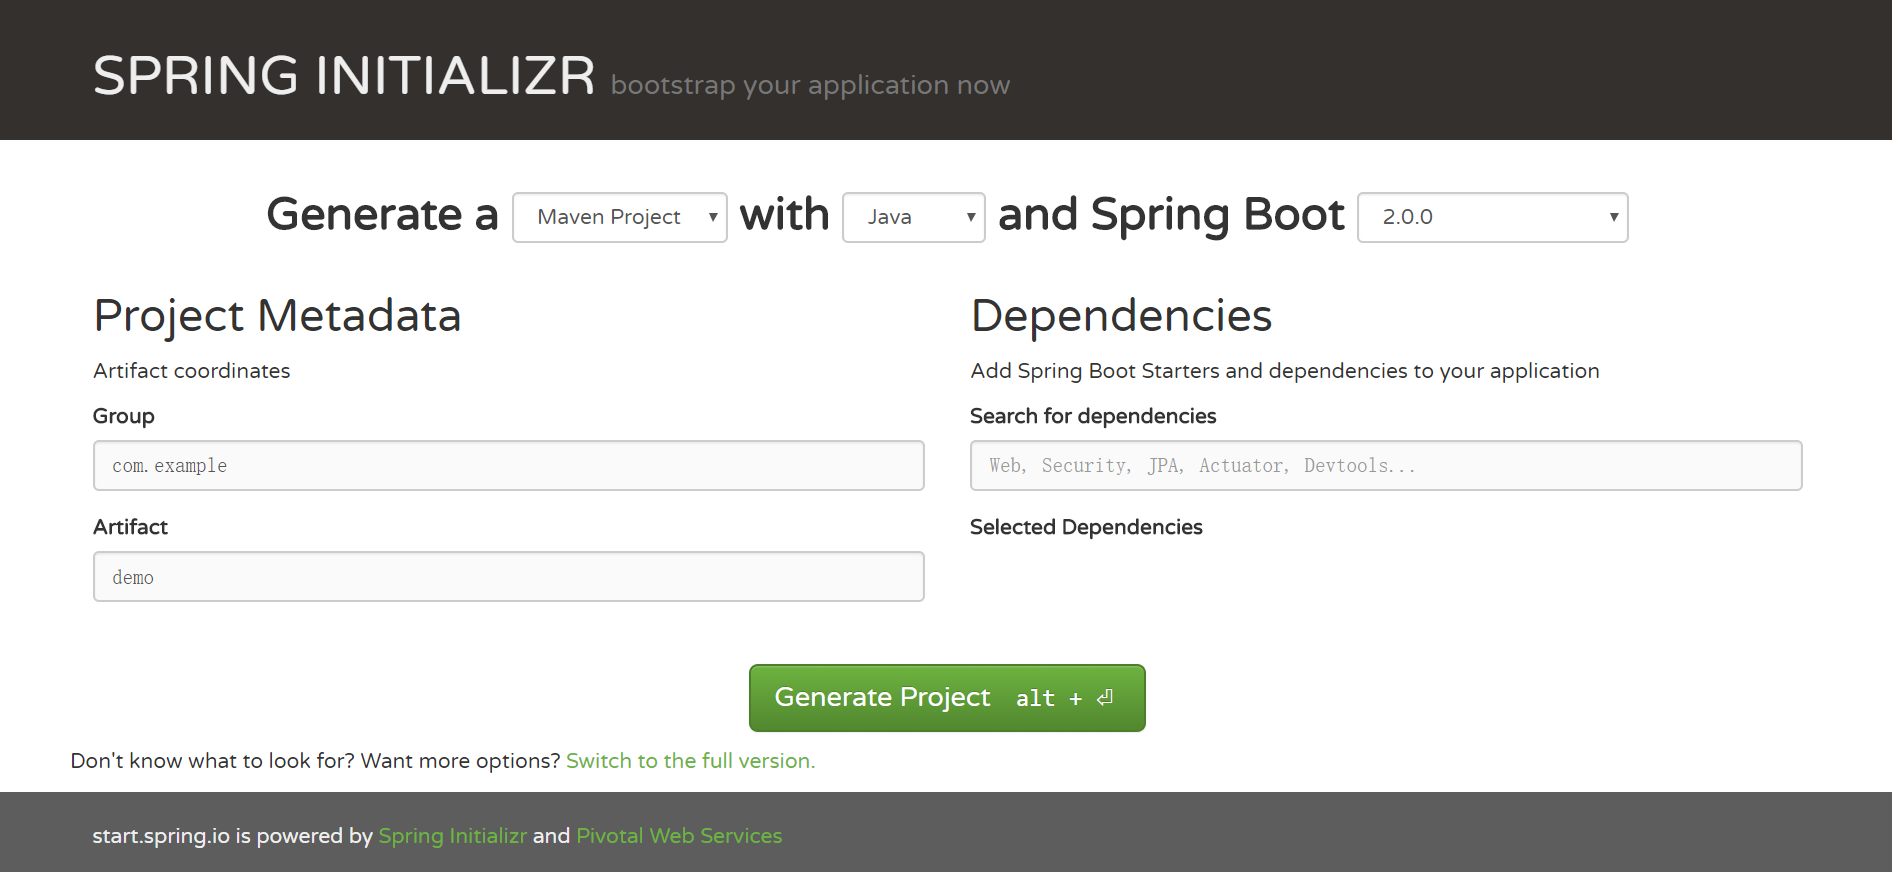Open the Spring Boot 2.0.0 version dropdown
The height and width of the screenshot is (872, 1892).
coord(1491,217)
